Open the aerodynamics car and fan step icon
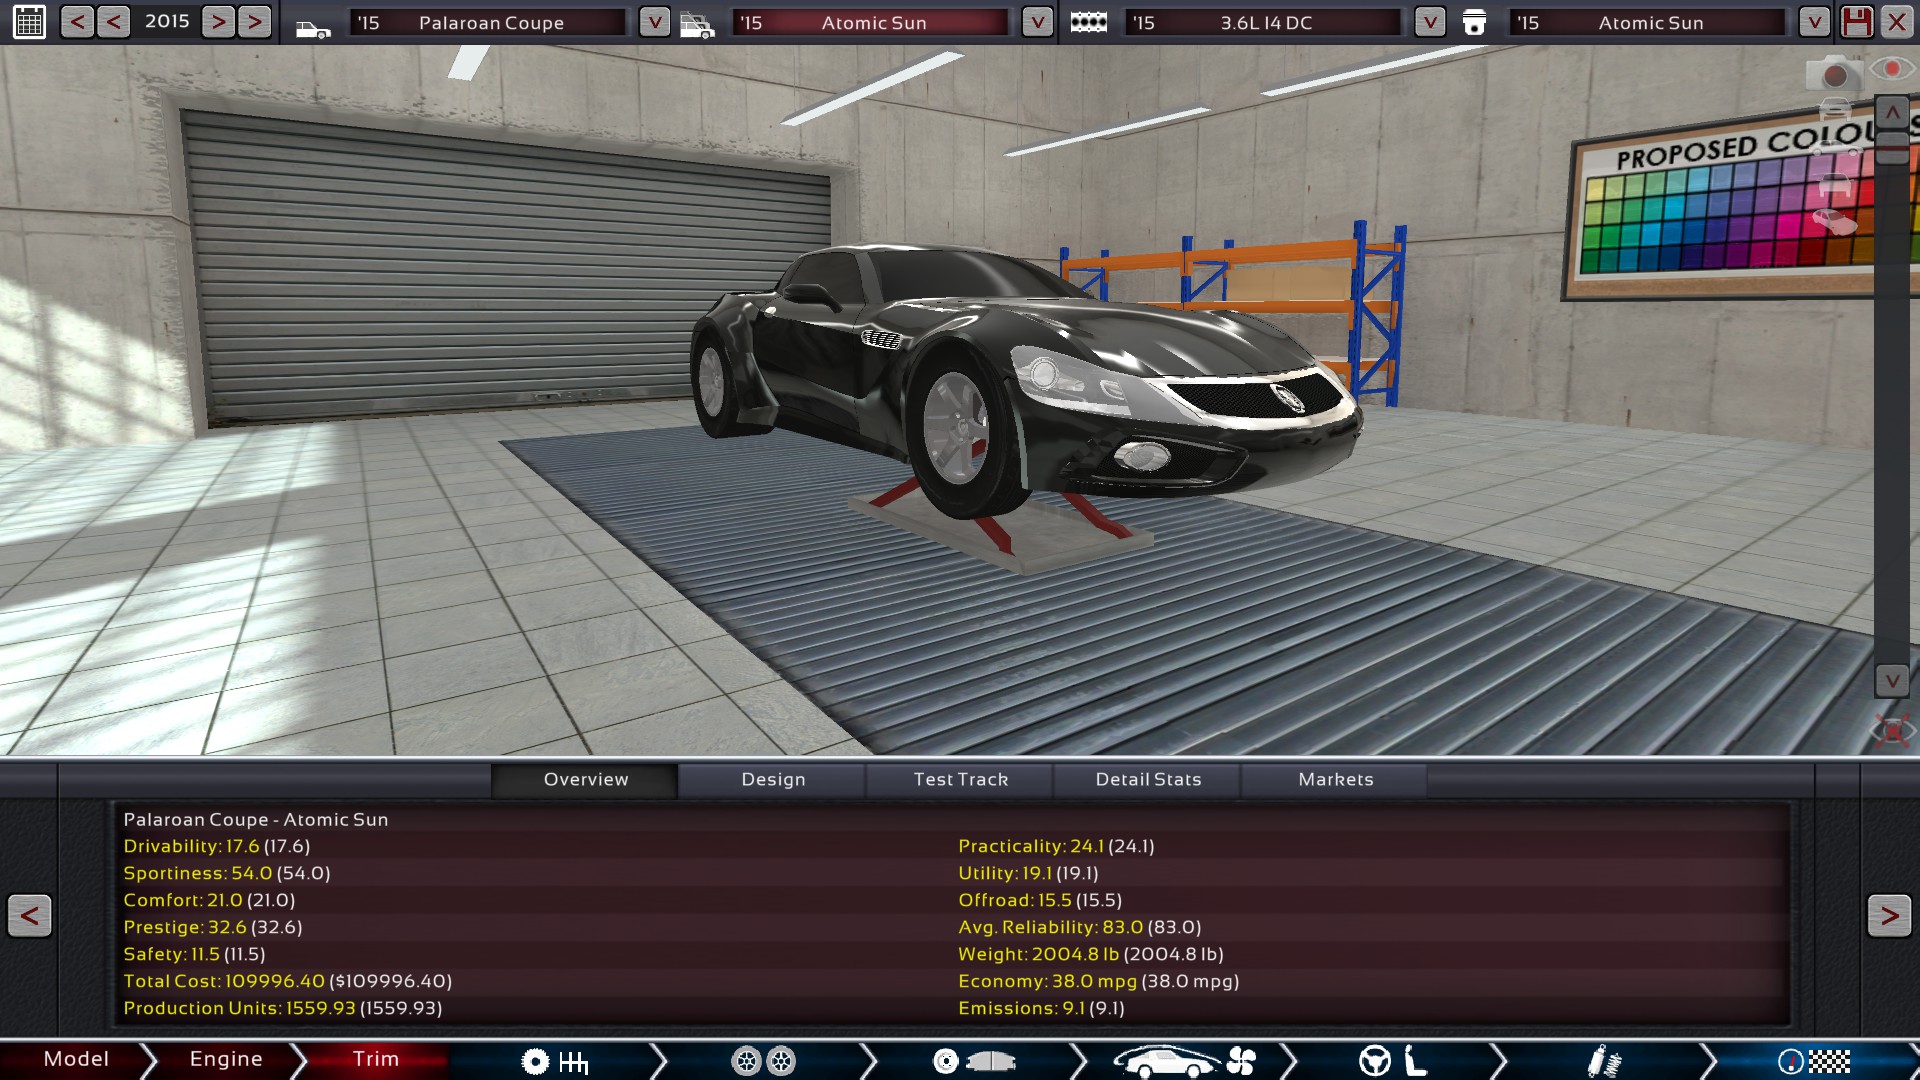 tap(1184, 1061)
